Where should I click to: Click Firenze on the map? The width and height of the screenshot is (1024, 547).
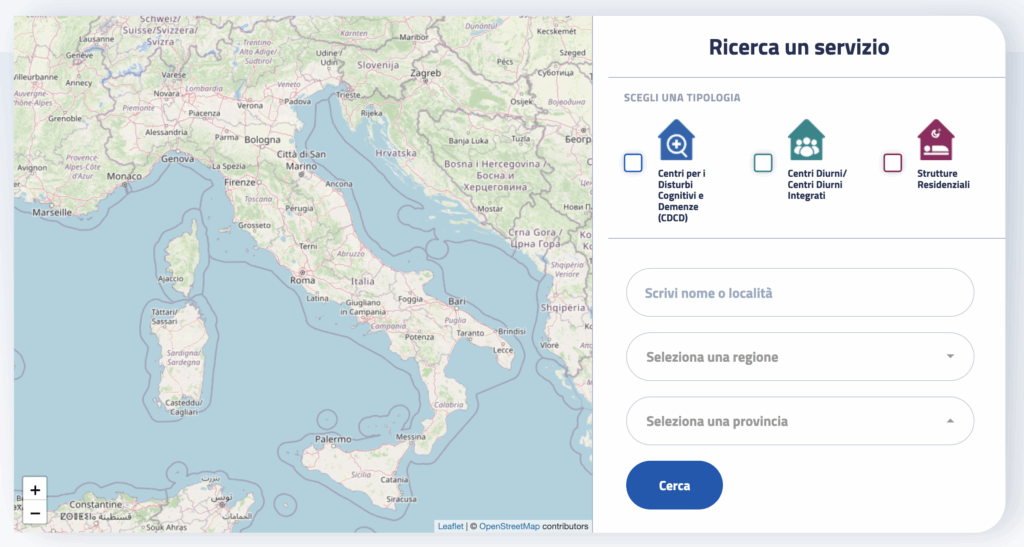(240, 182)
